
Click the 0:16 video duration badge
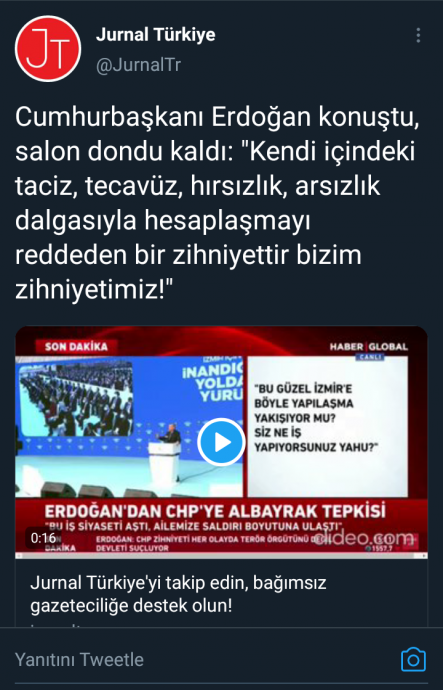pyautogui.click(x=43, y=538)
